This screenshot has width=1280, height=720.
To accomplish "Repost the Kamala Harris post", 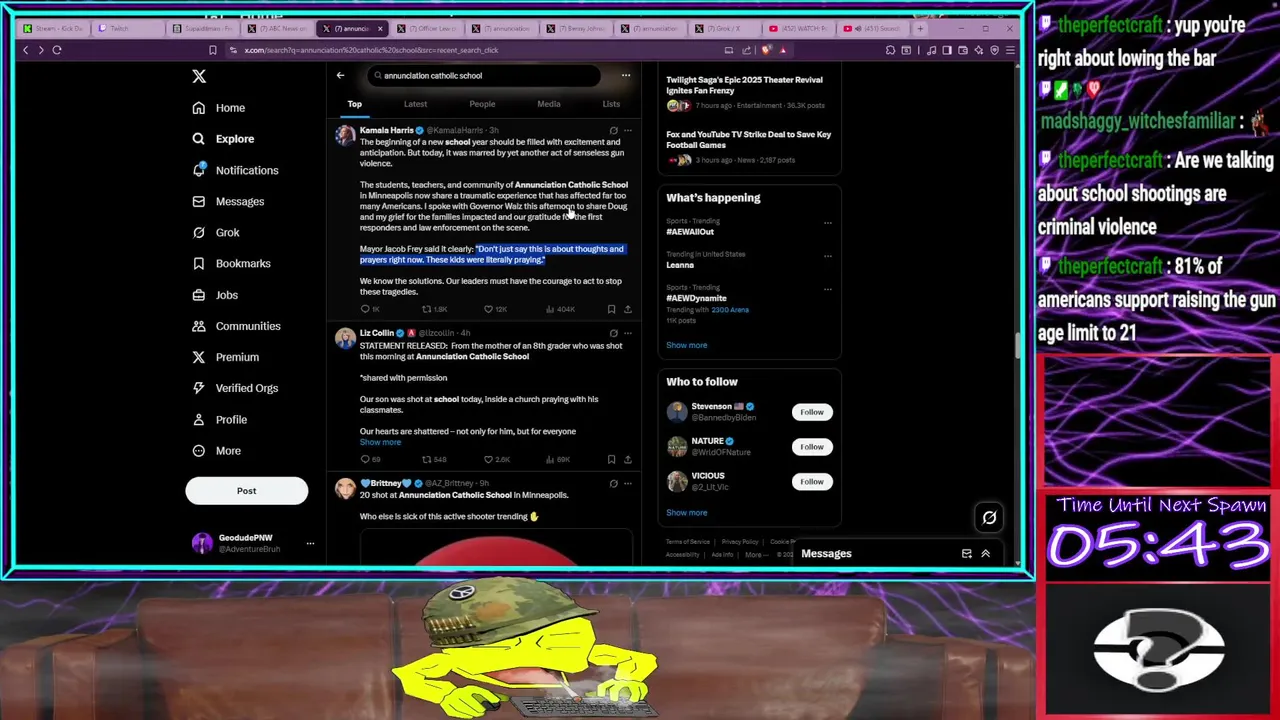I will tap(433, 309).
